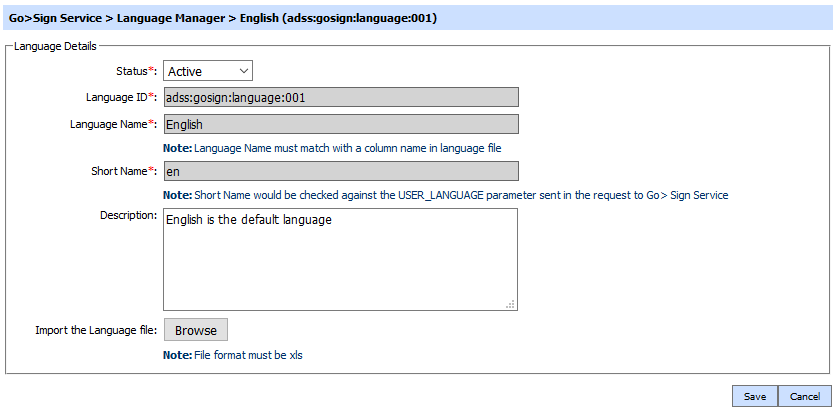Click the Language ID input field
The width and height of the screenshot is (836, 411).
click(340, 97)
